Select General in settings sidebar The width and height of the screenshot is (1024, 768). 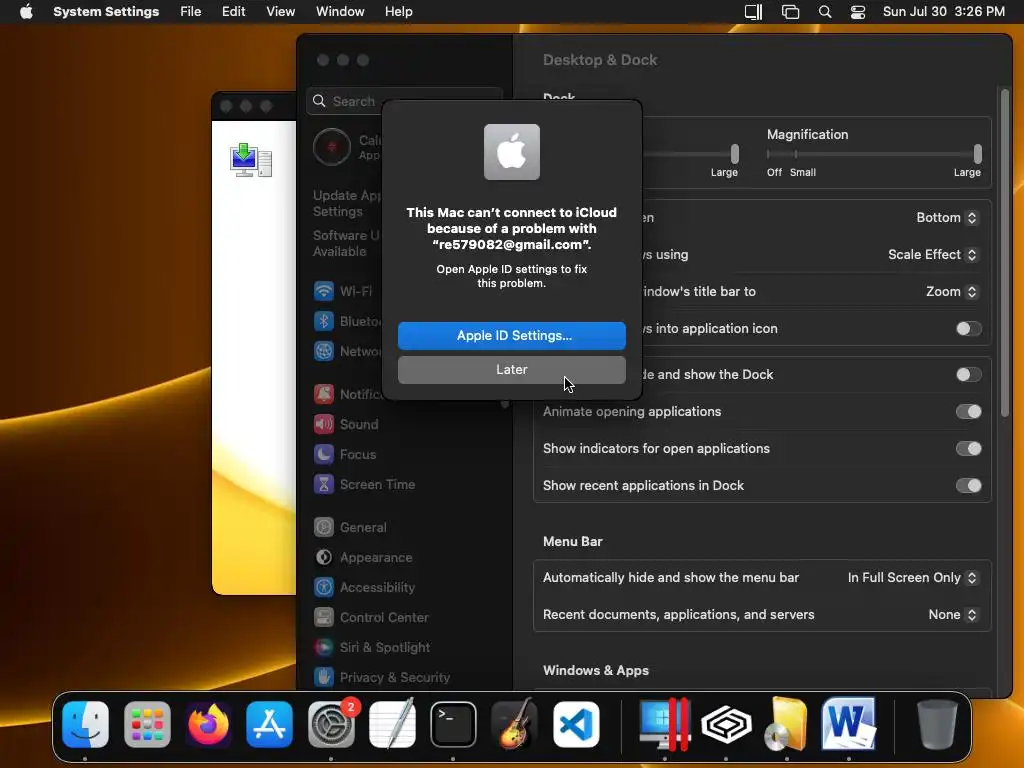click(x=351, y=527)
